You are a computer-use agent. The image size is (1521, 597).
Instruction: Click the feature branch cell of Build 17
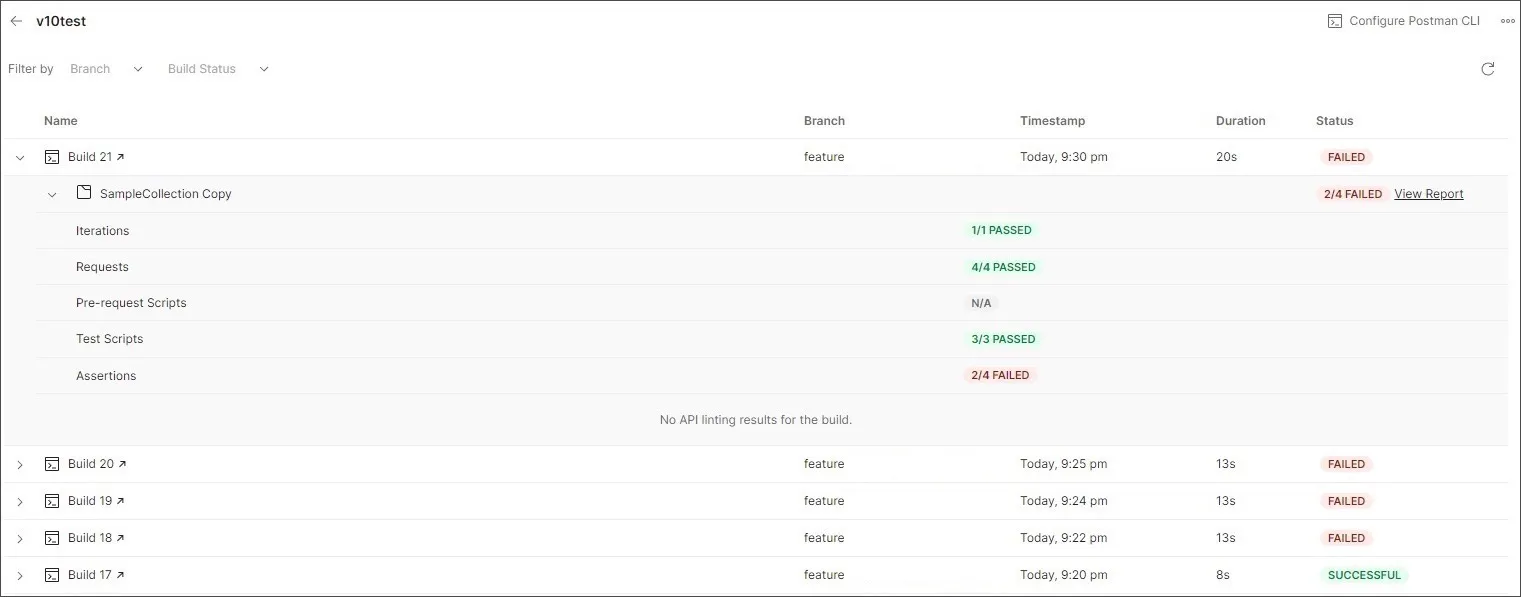tap(824, 575)
